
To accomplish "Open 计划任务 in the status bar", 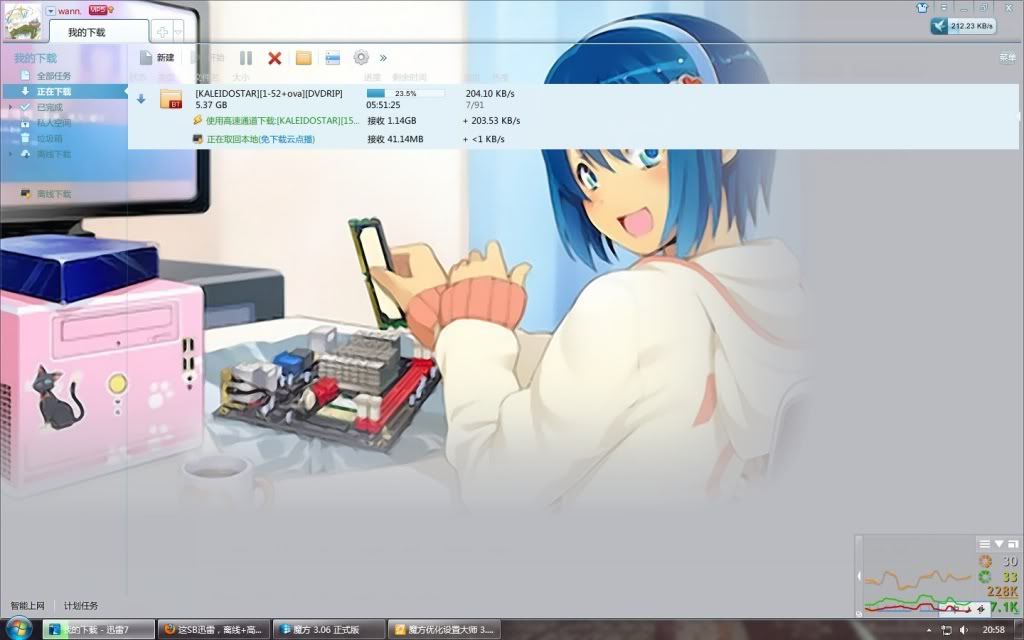I will tap(81, 606).
